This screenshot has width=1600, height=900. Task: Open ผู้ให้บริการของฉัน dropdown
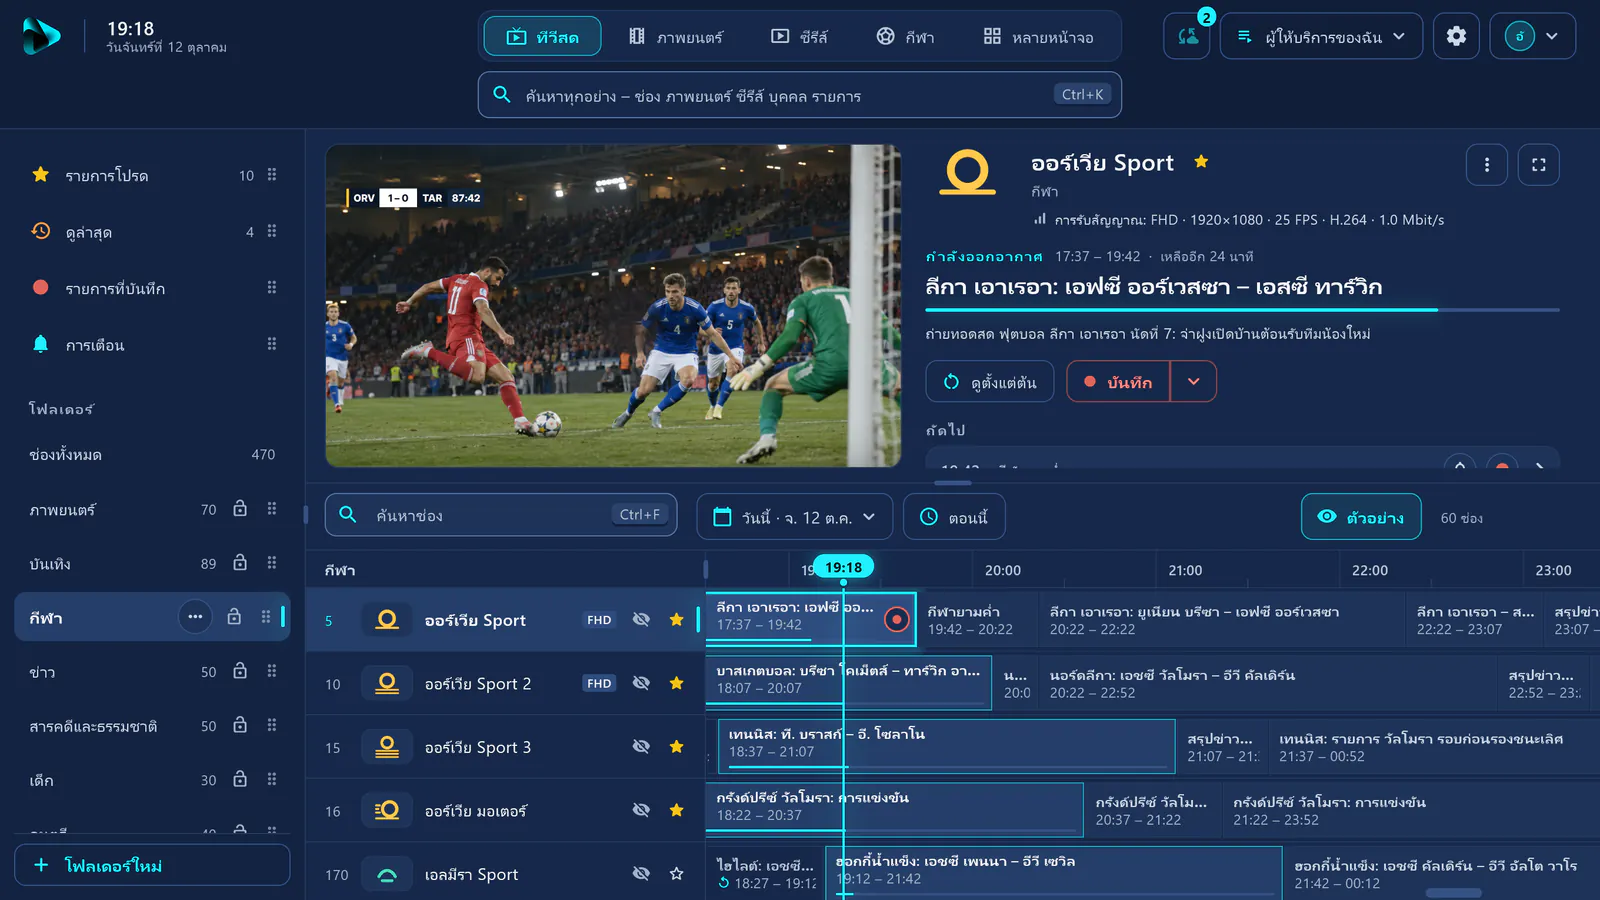1321,36
